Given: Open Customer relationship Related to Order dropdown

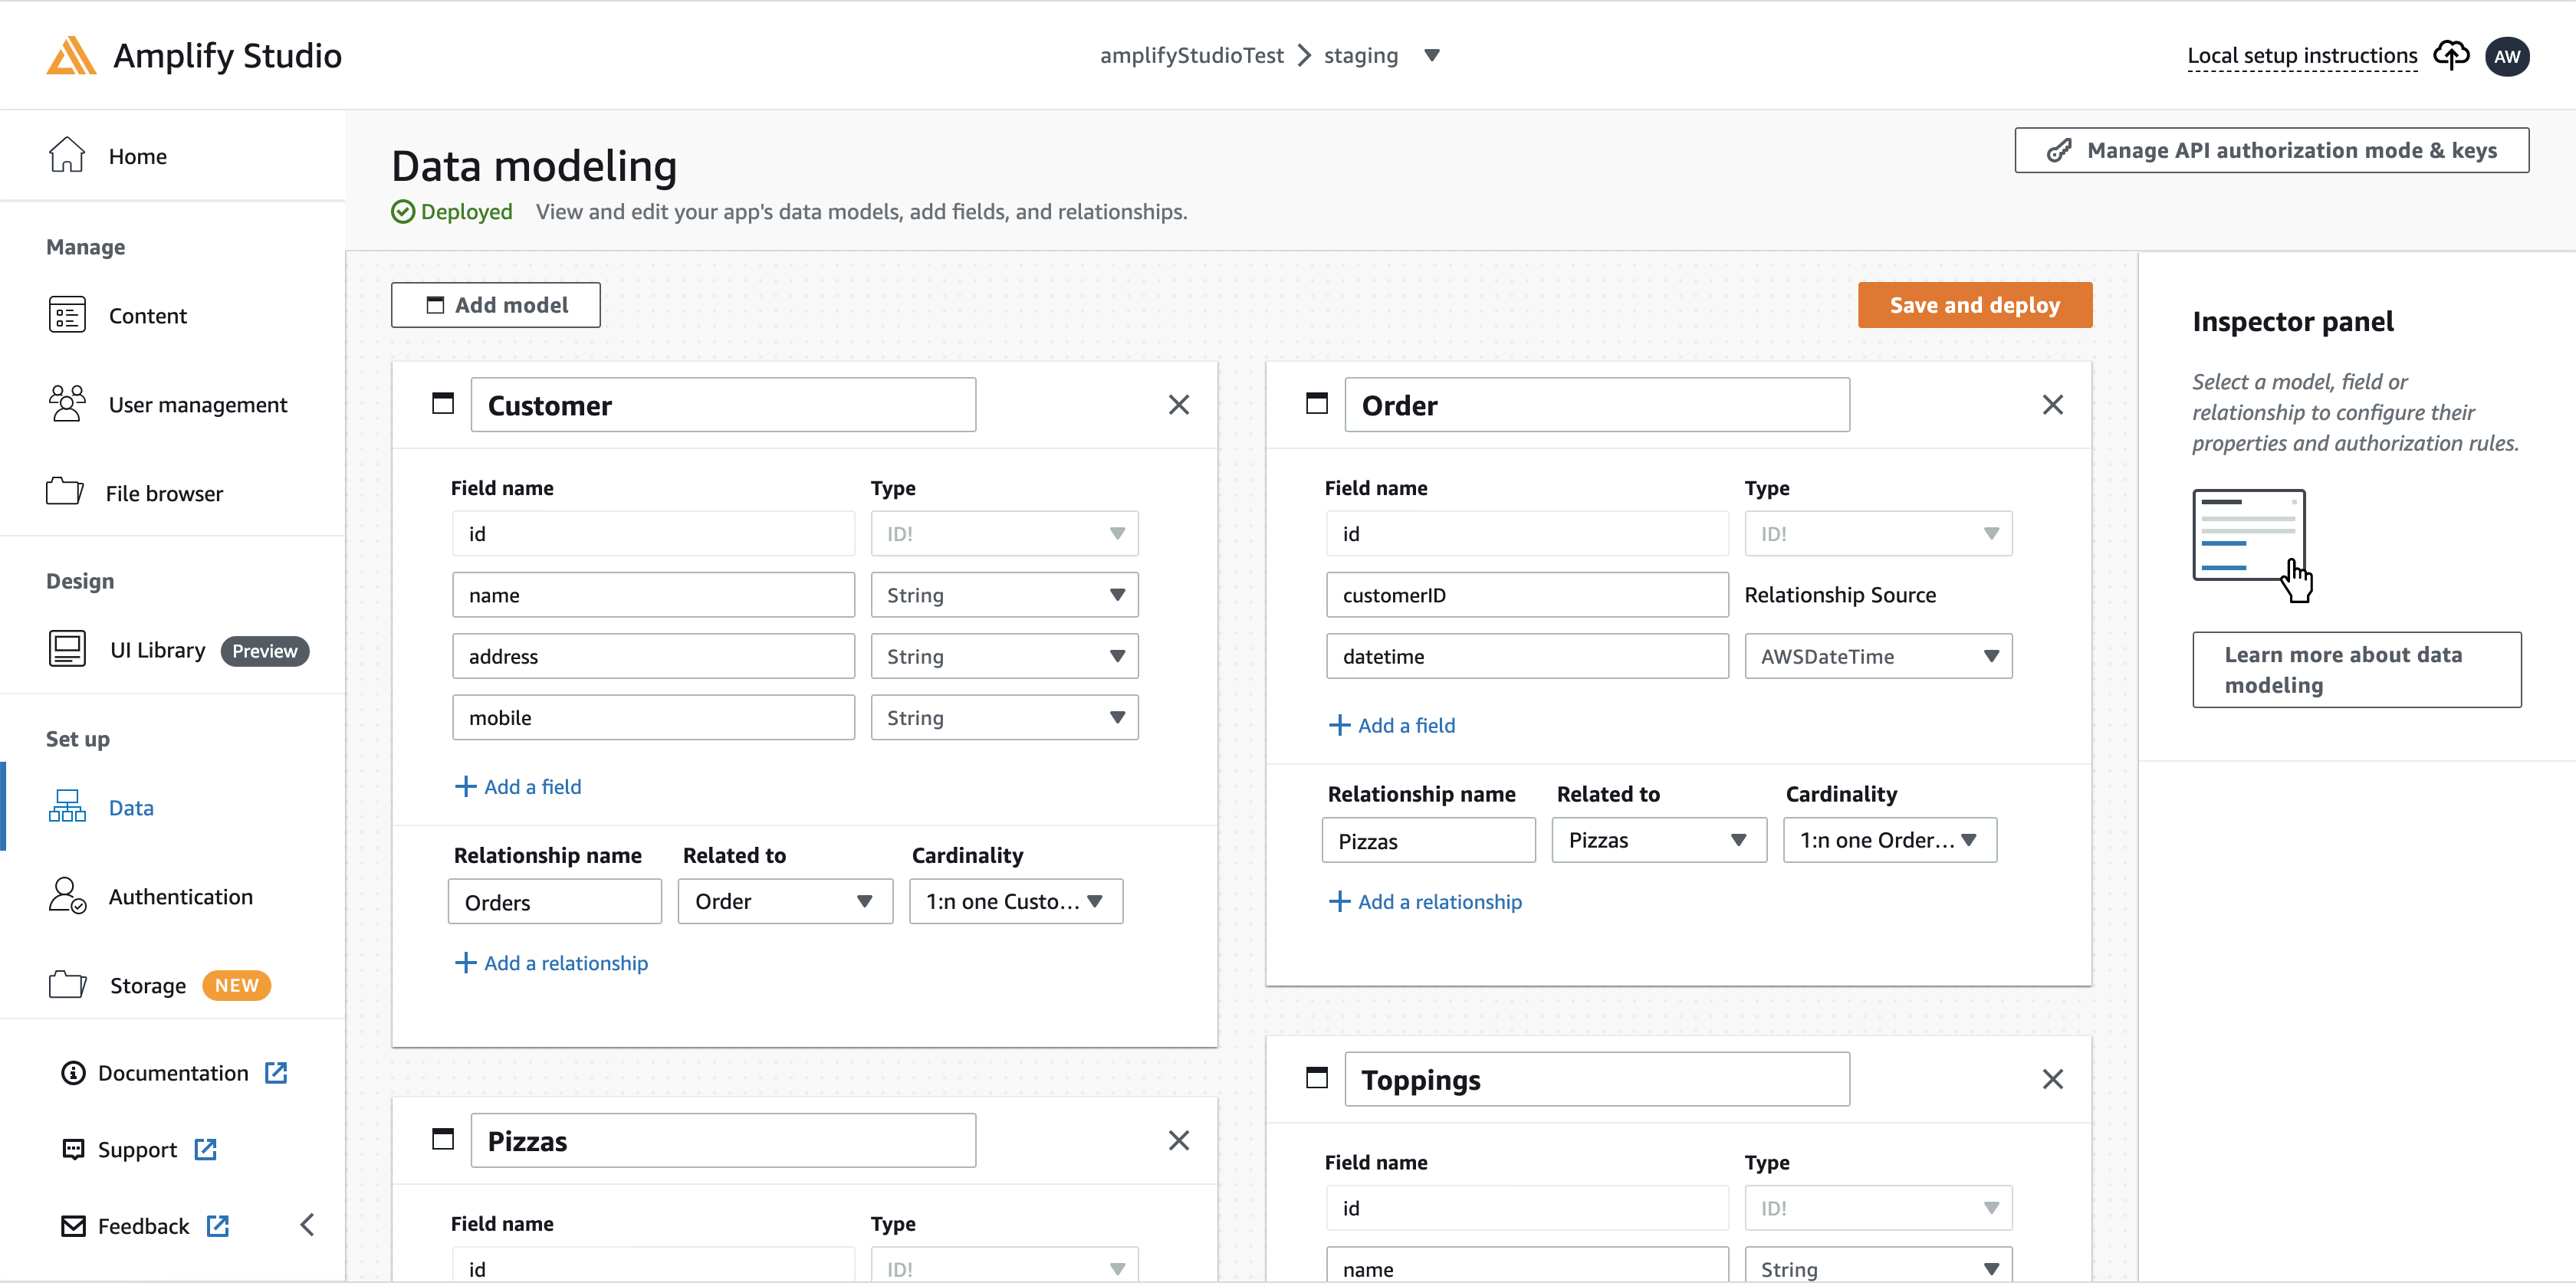Looking at the screenshot, I should [x=785, y=901].
